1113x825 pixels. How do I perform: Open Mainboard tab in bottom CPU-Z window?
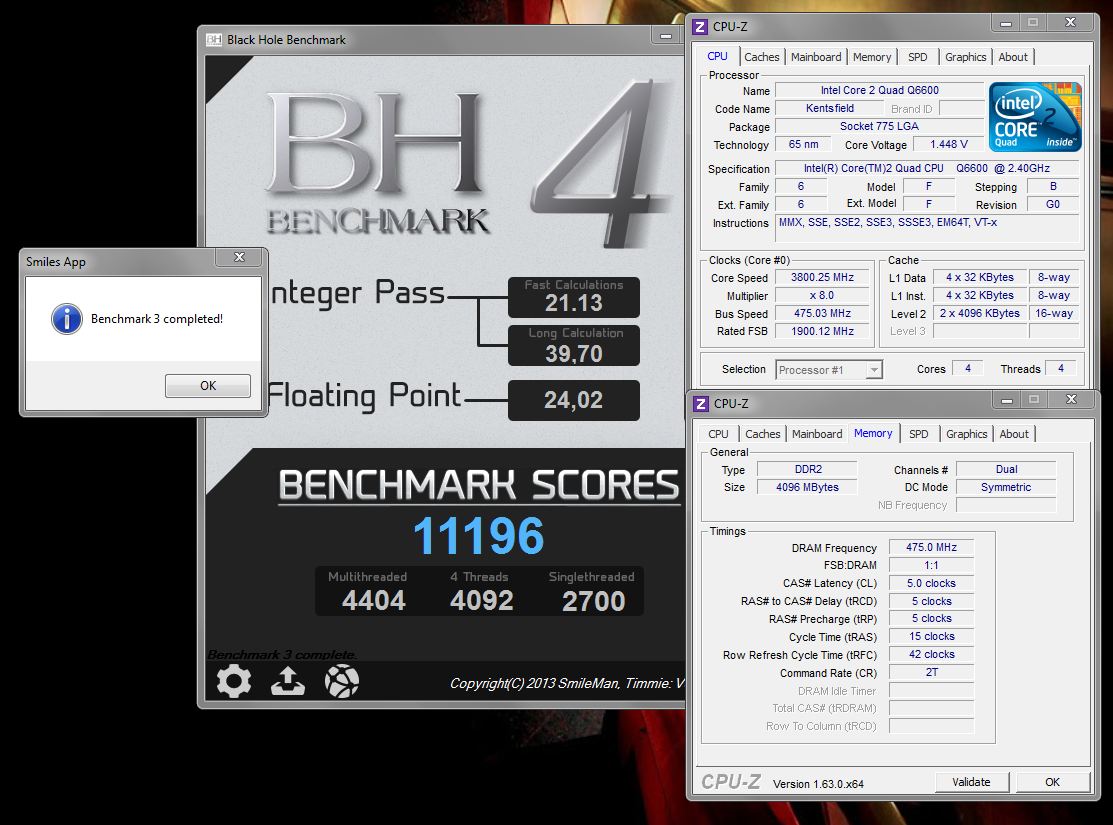(x=817, y=434)
